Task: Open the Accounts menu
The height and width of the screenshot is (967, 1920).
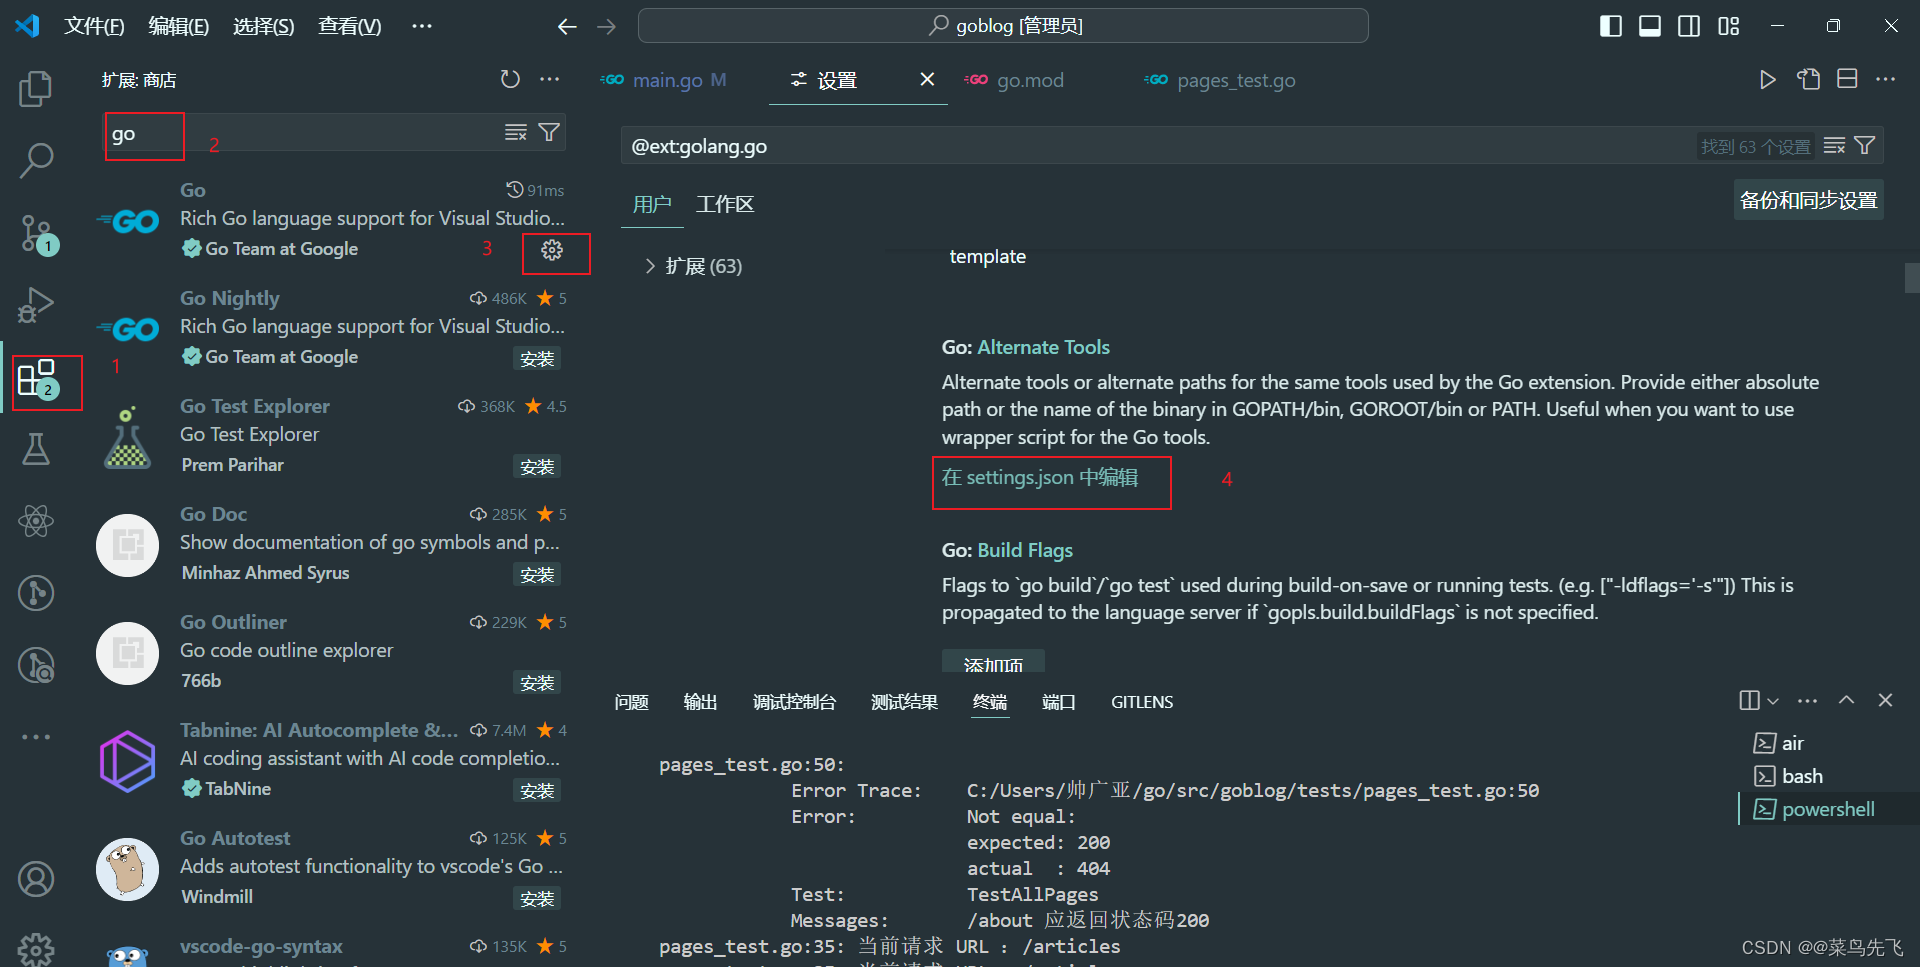Action: click(36, 879)
